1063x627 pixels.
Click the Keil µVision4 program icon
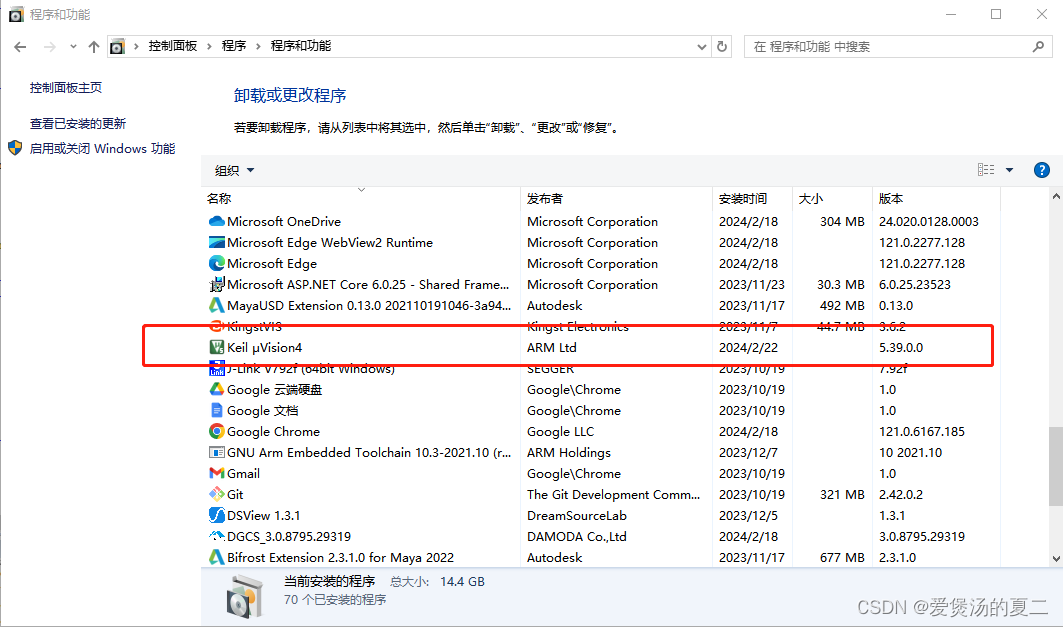[x=216, y=348]
